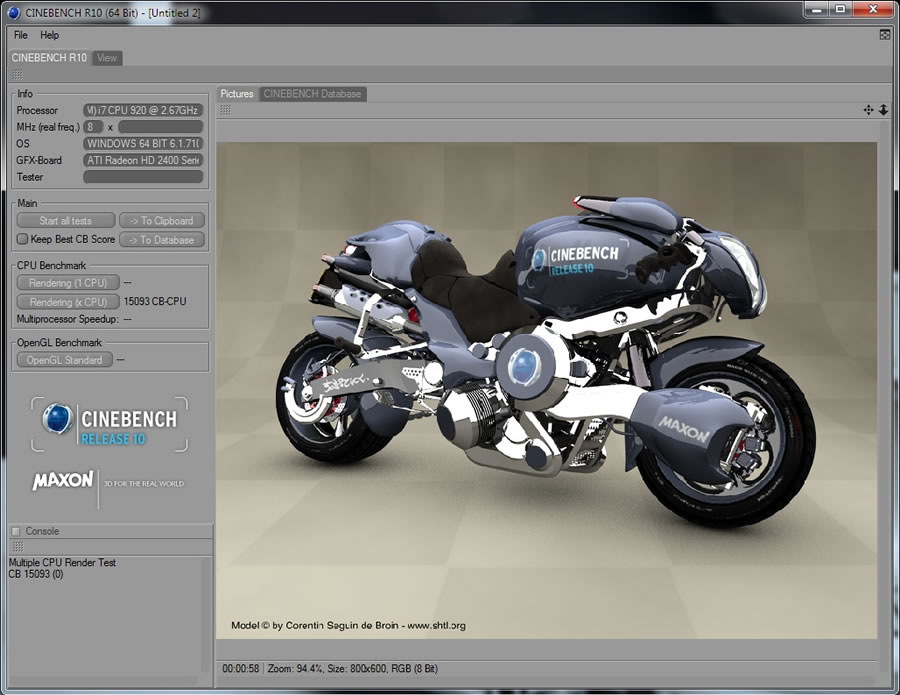
Task: Click the layout icon at menu bar right
Action: tap(885, 35)
